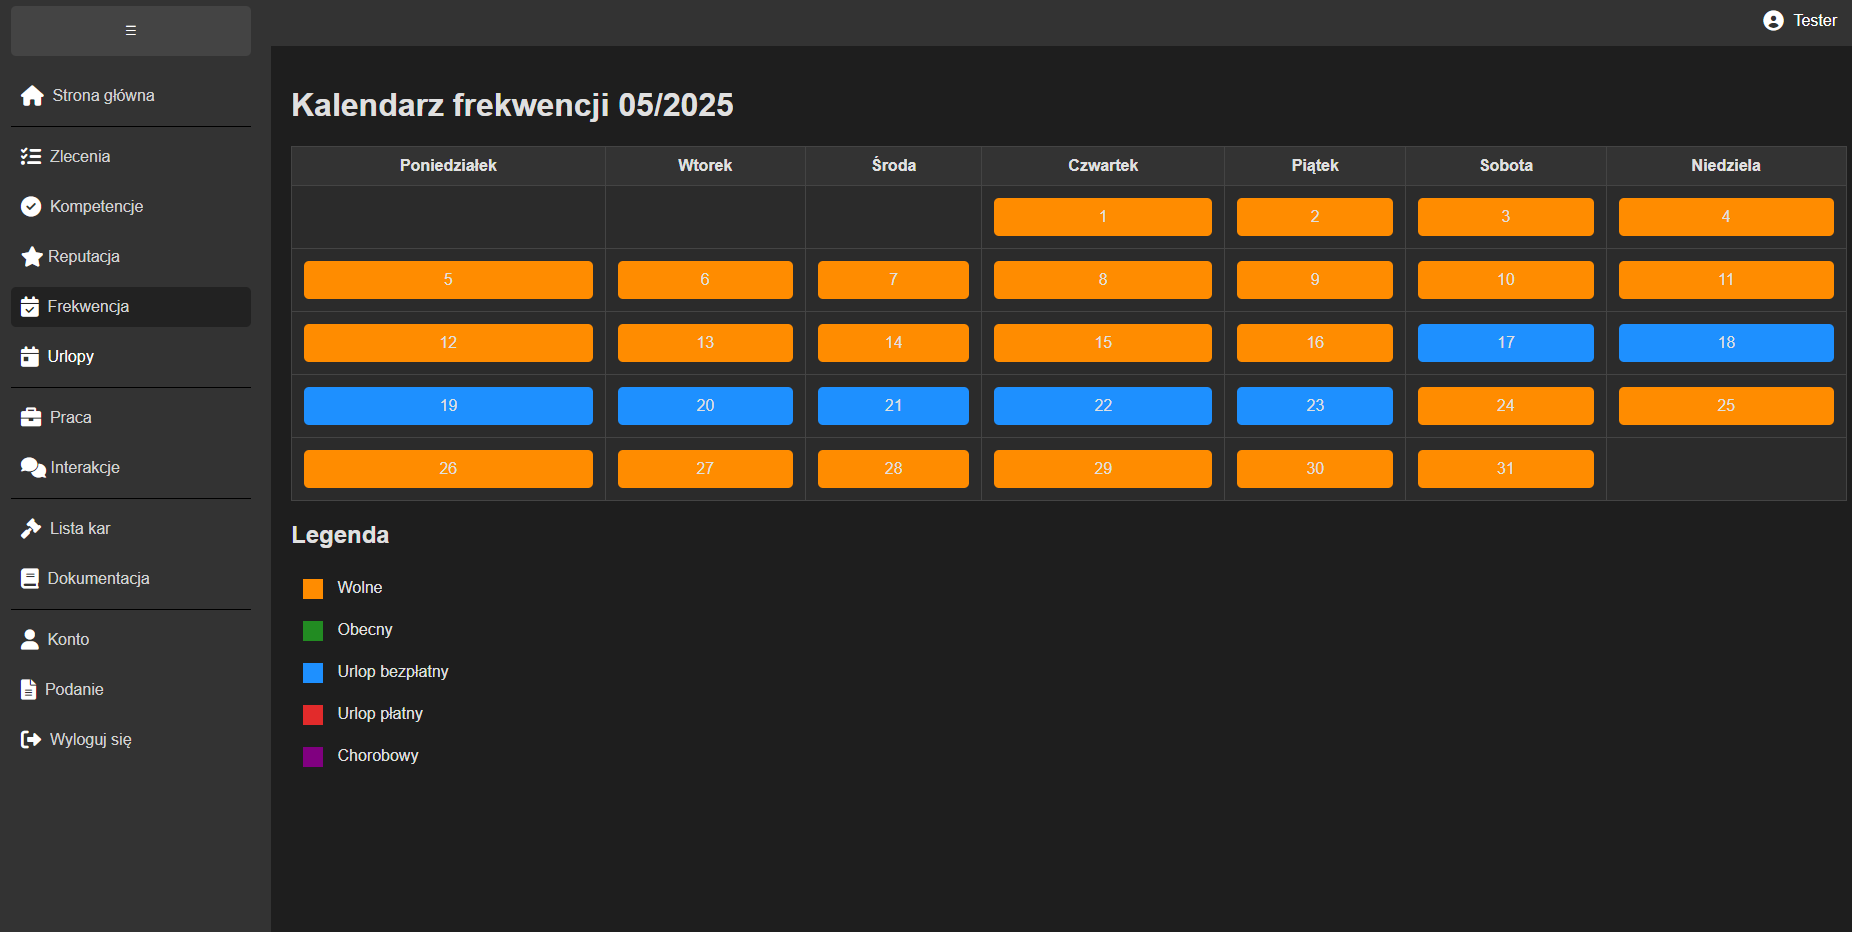1852x932 pixels.
Task: Click the gavel icon beside Lista kar
Action: click(31, 529)
